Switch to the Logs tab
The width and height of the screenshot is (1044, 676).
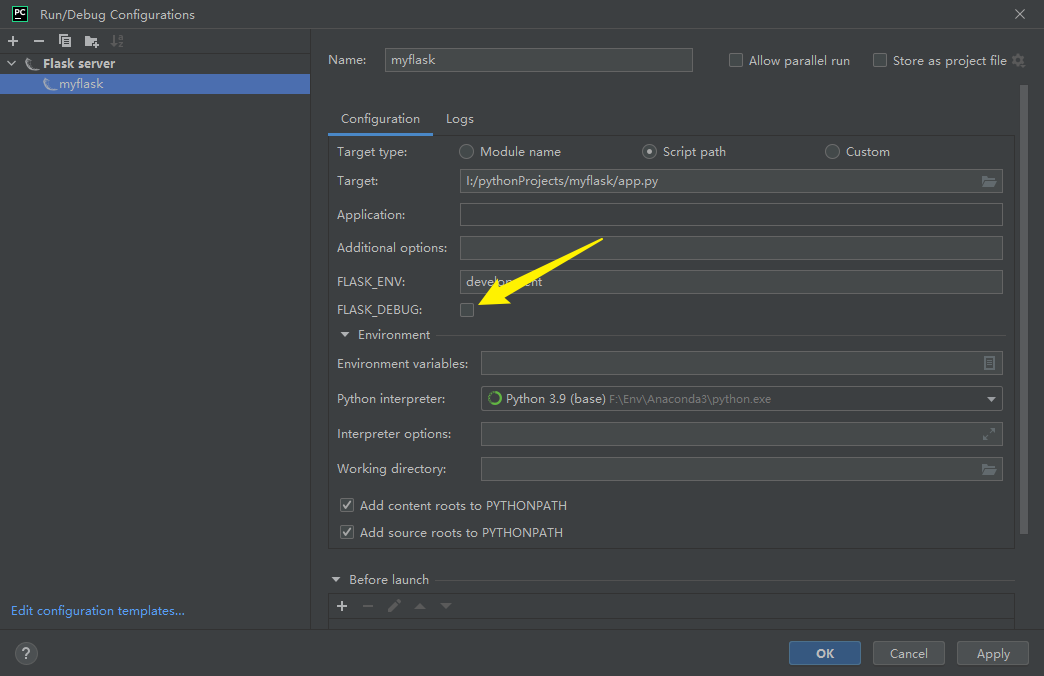point(459,119)
